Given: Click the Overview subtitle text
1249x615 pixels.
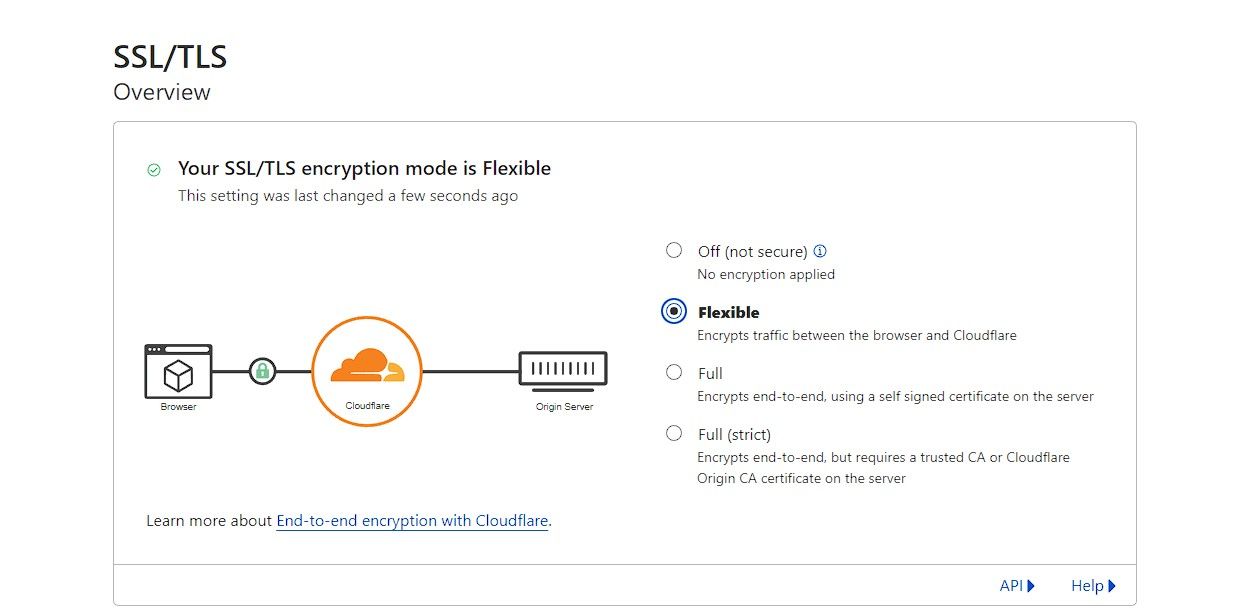Looking at the screenshot, I should [x=162, y=93].
